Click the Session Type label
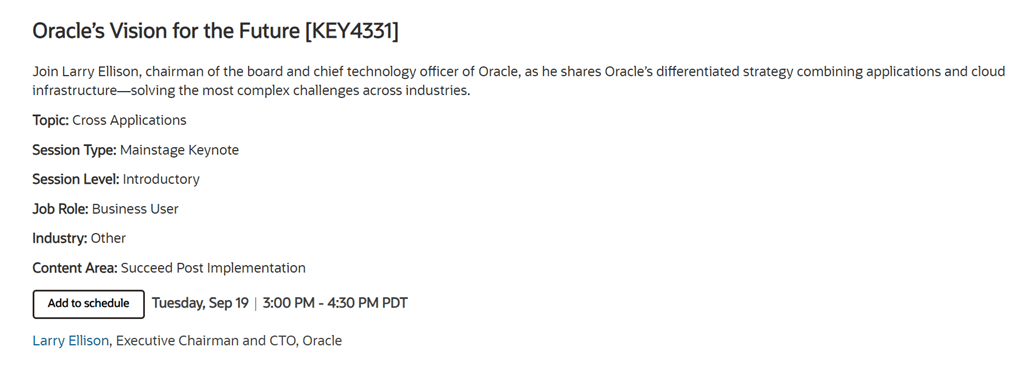 (x=74, y=150)
